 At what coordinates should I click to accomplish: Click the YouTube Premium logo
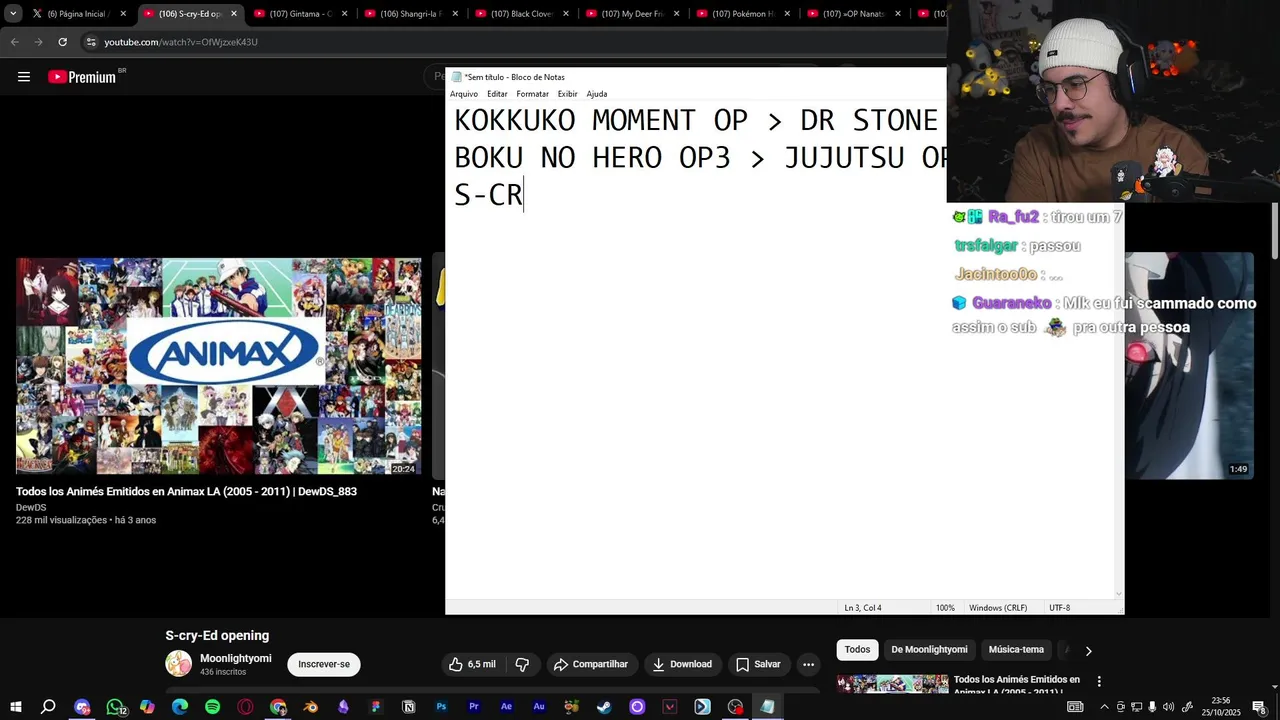[82, 77]
